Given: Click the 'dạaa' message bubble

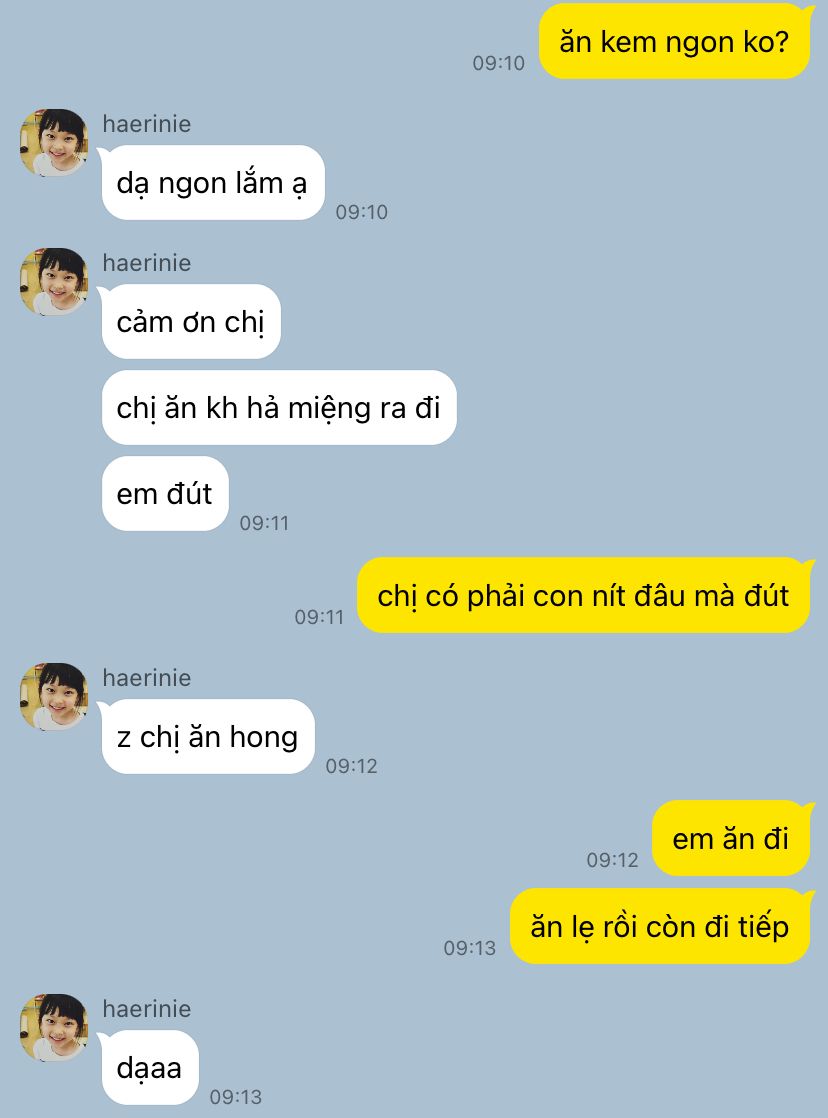Looking at the screenshot, I should pos(149,1067).
